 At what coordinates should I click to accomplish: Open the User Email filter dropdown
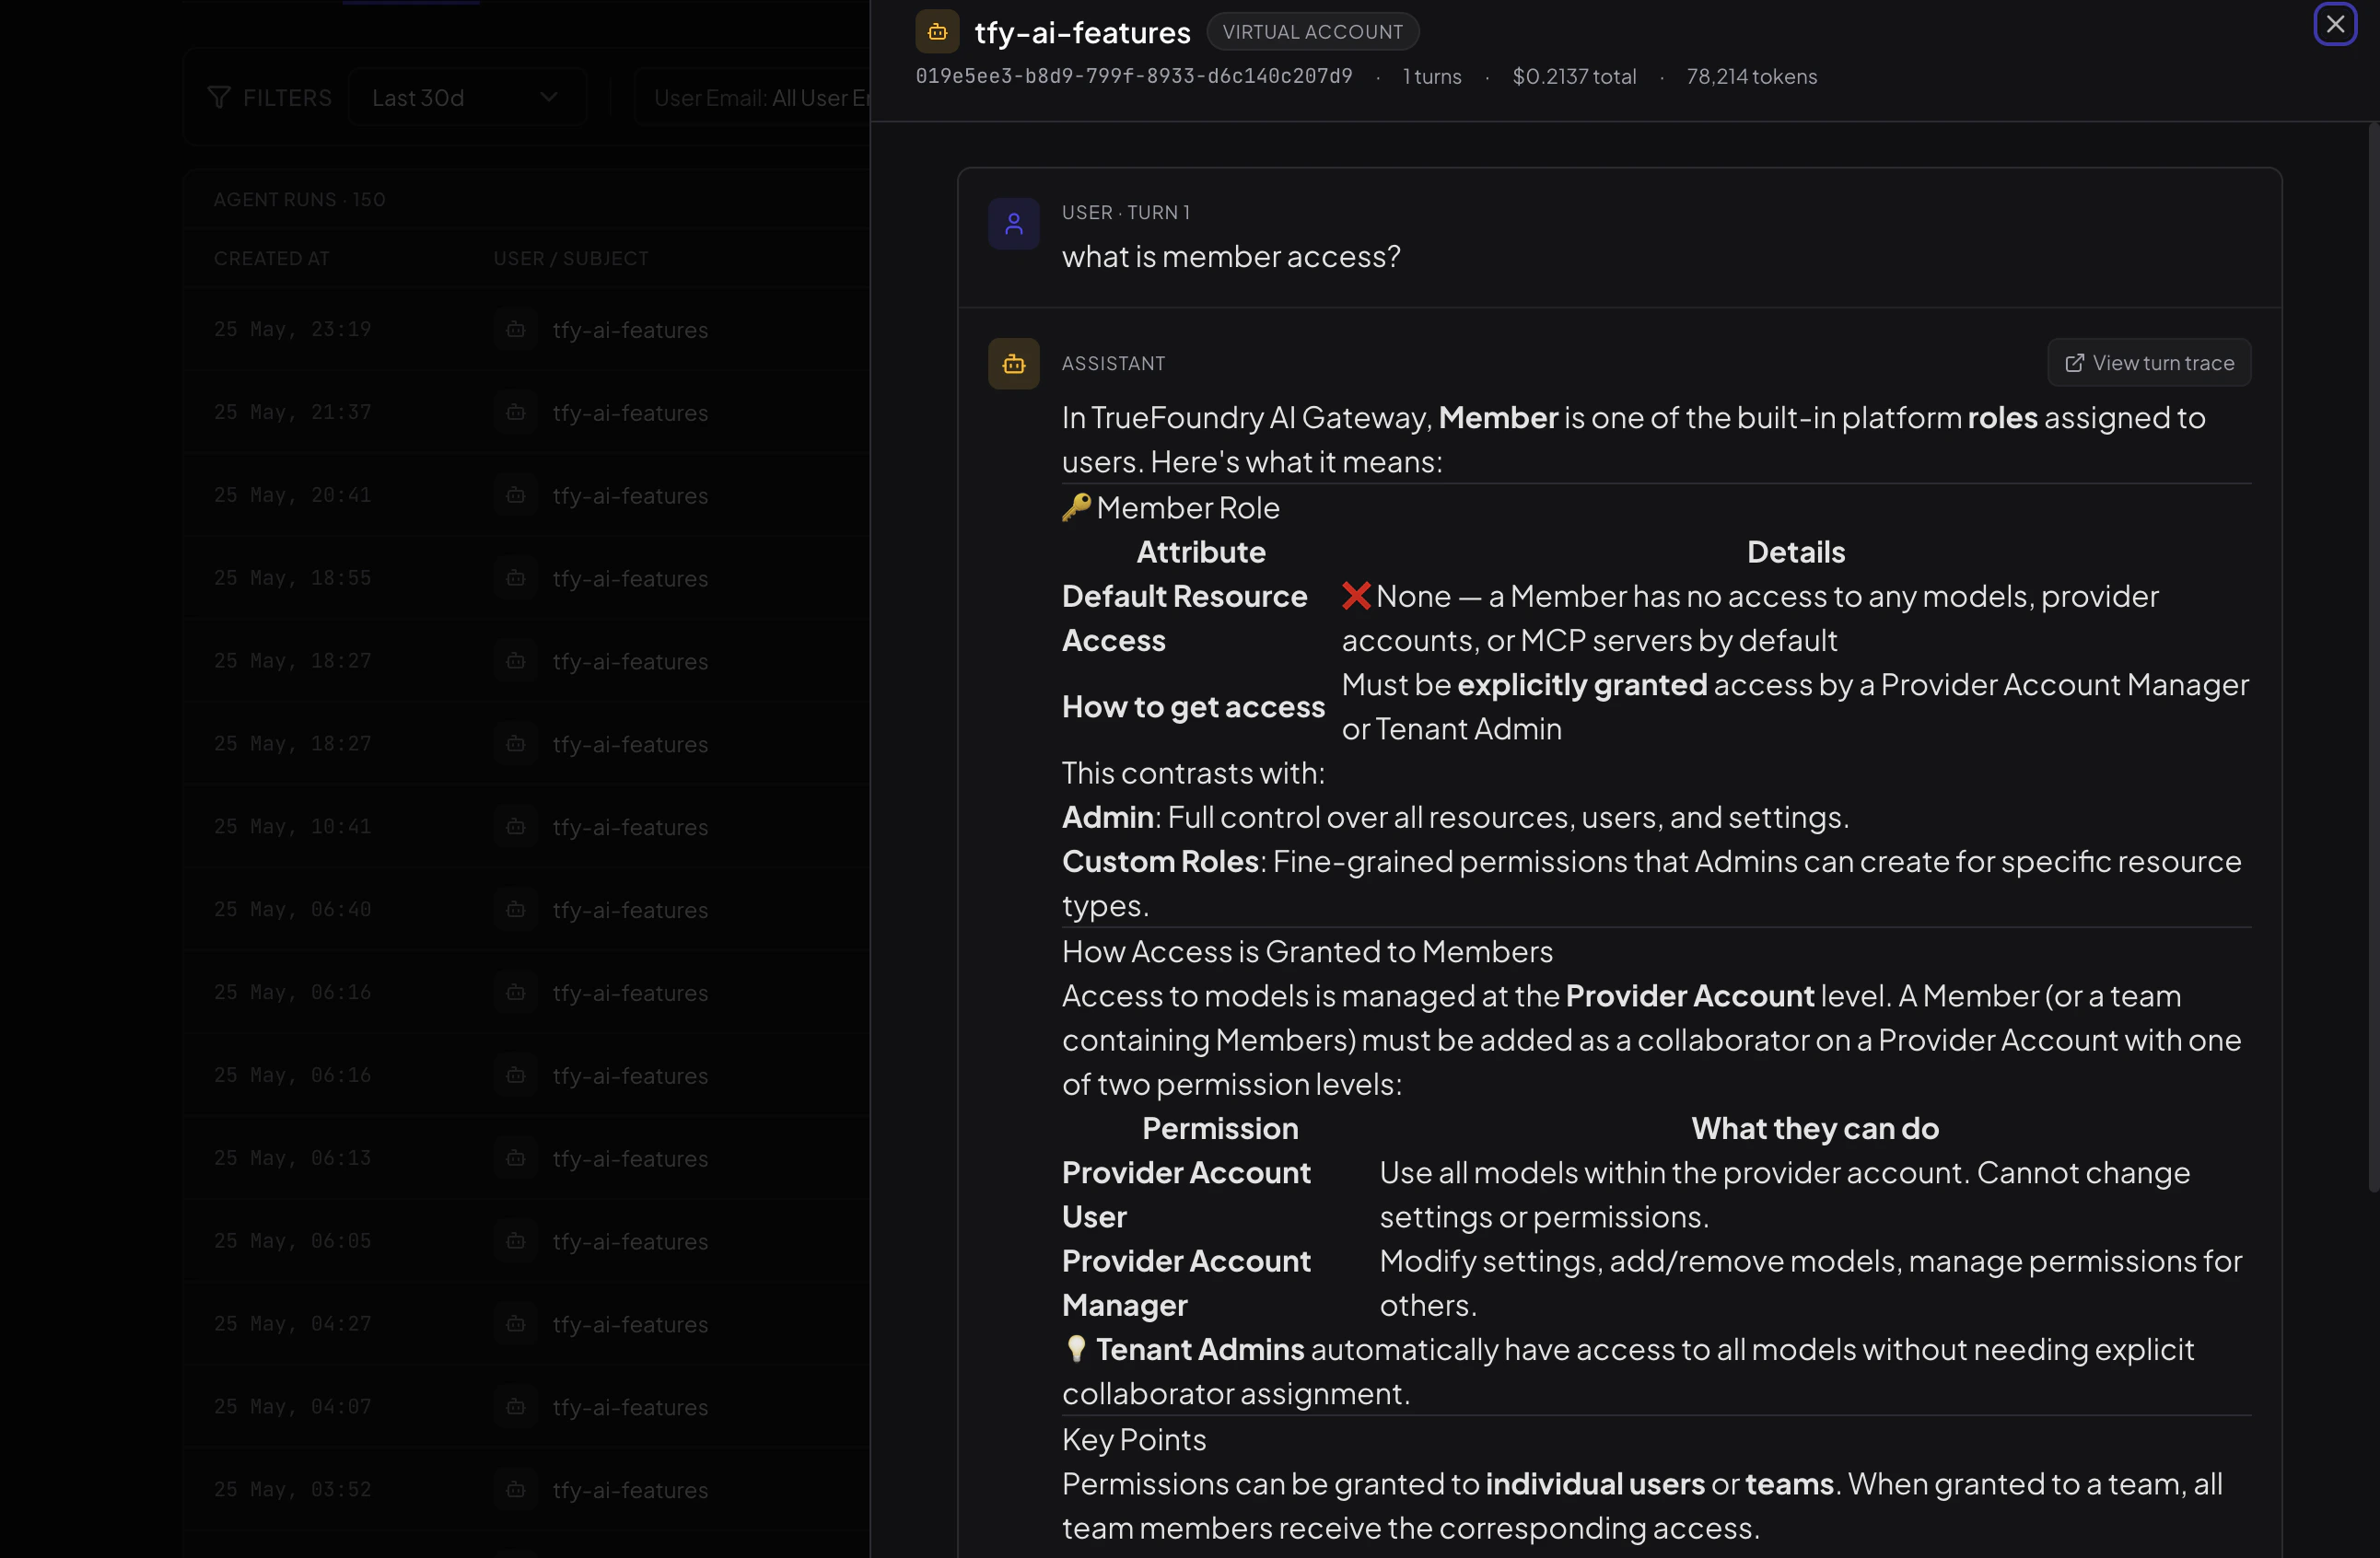(752, 97)
